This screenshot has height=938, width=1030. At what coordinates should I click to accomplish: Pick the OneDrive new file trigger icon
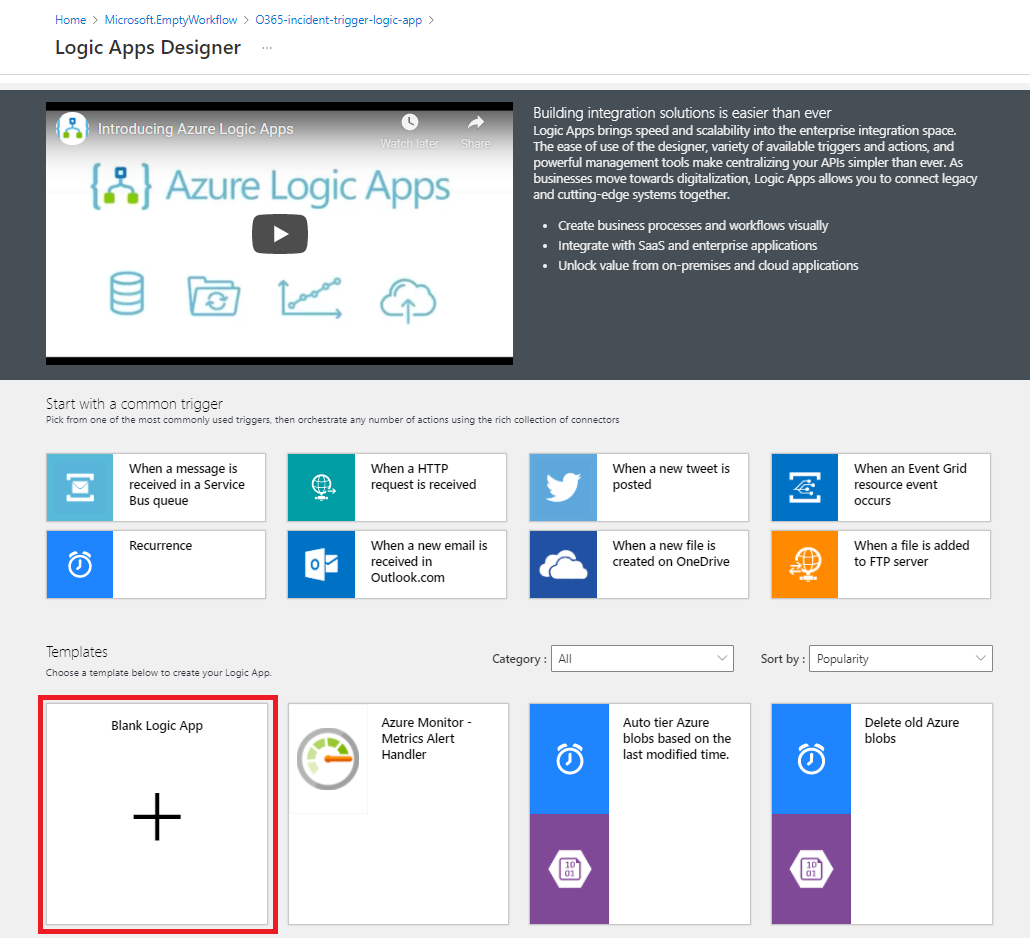click(x=563, y=564)
